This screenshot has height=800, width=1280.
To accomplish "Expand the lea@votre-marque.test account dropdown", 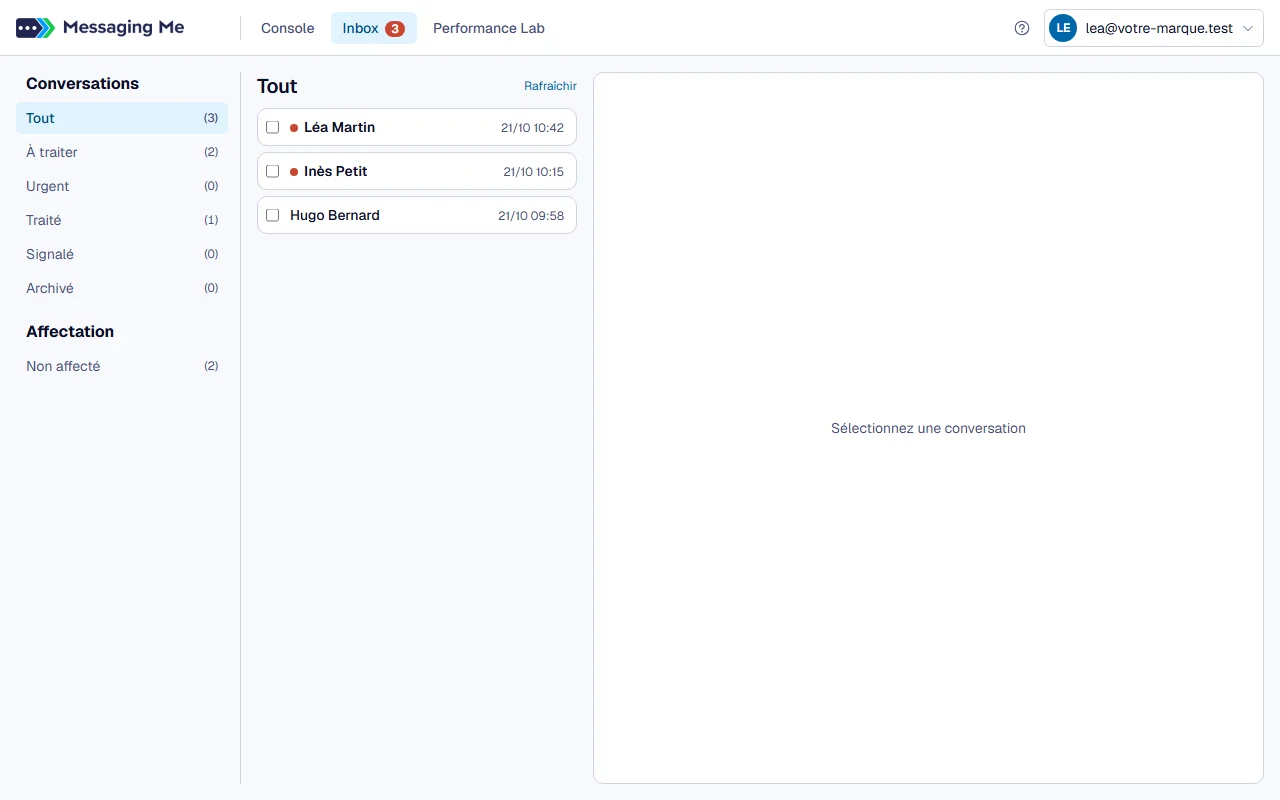I will (x=1154, y=28).
